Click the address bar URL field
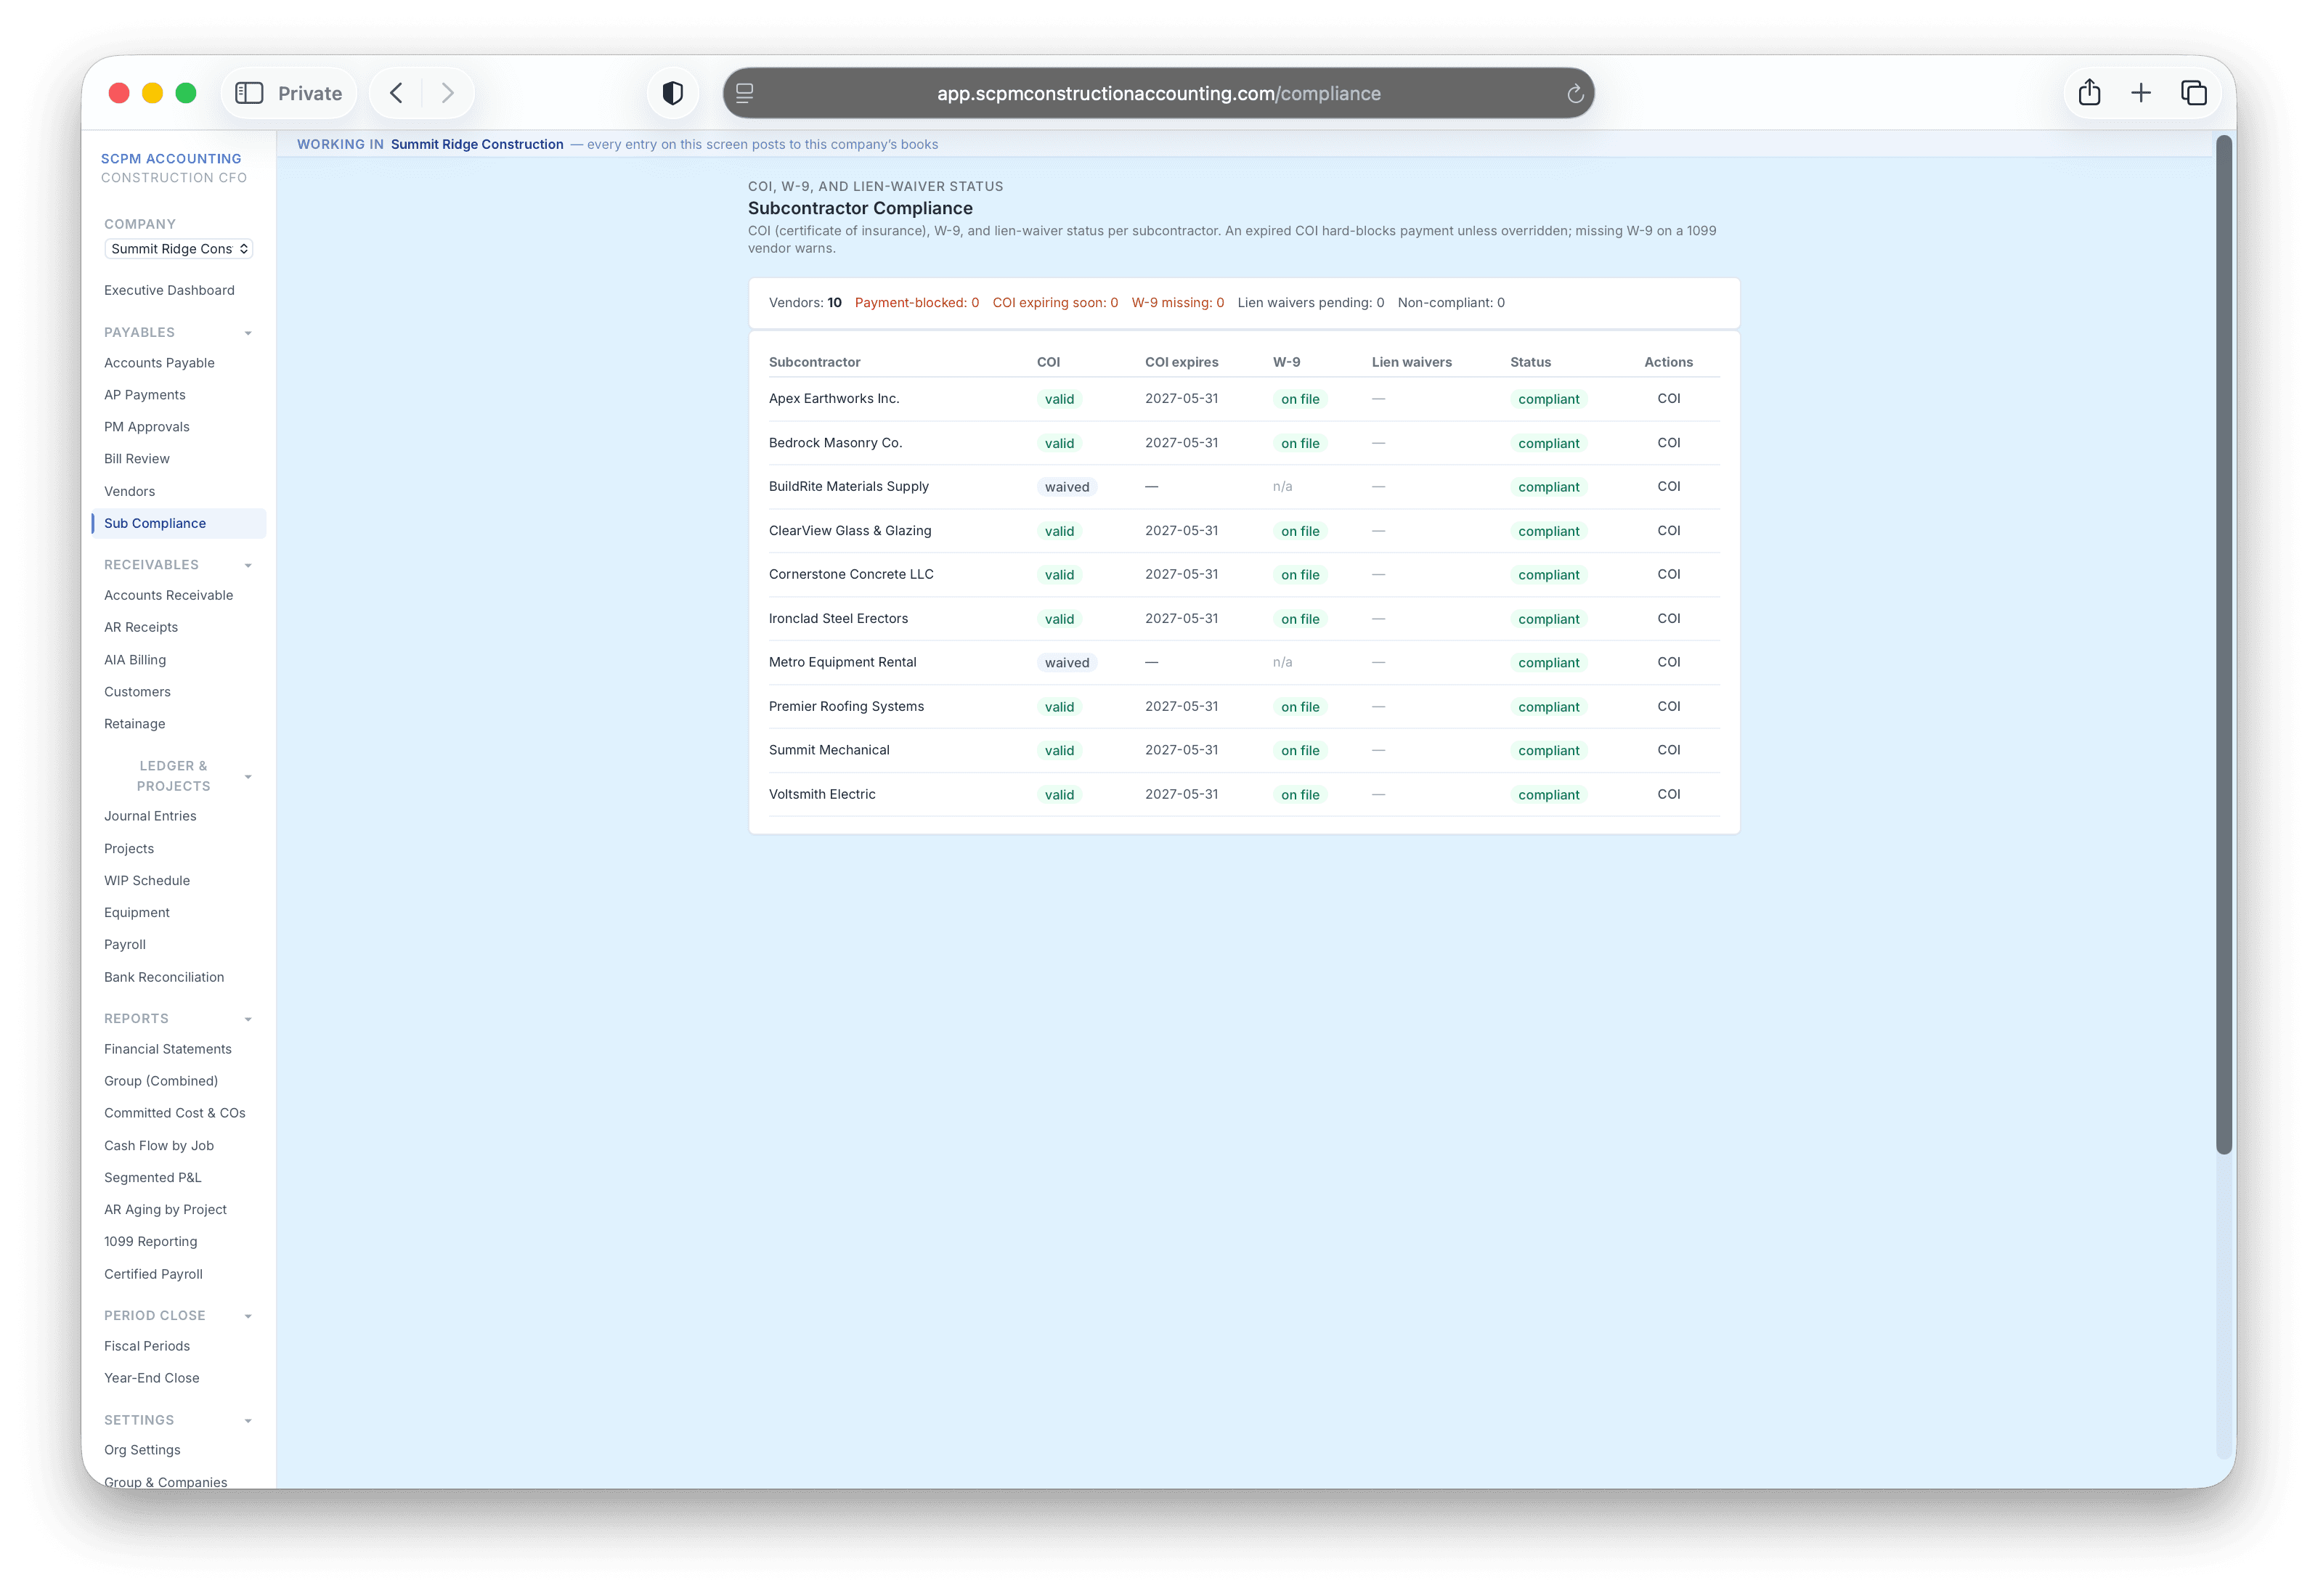Viewport: 2318px width, 1596px height. coord(1158,93)
